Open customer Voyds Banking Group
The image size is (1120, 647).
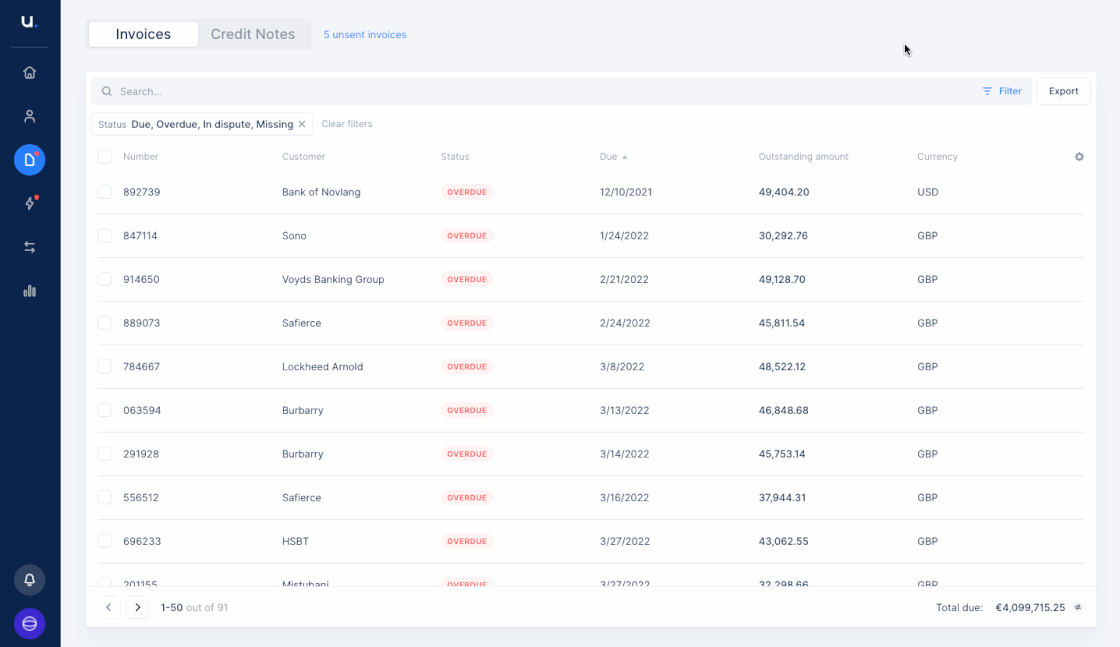333,279
